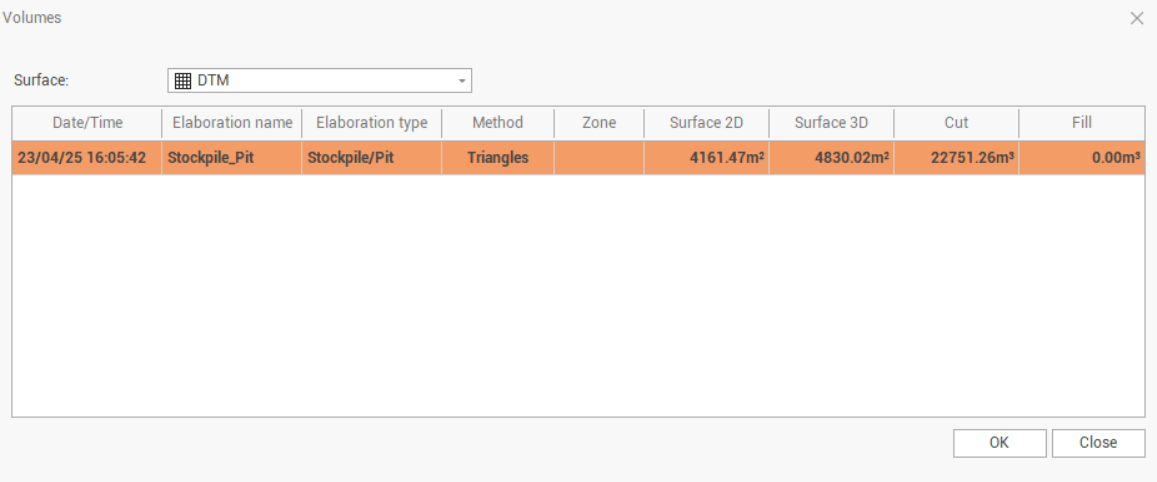
Task: Click the Triangles method cell
Action: point(497,158)
